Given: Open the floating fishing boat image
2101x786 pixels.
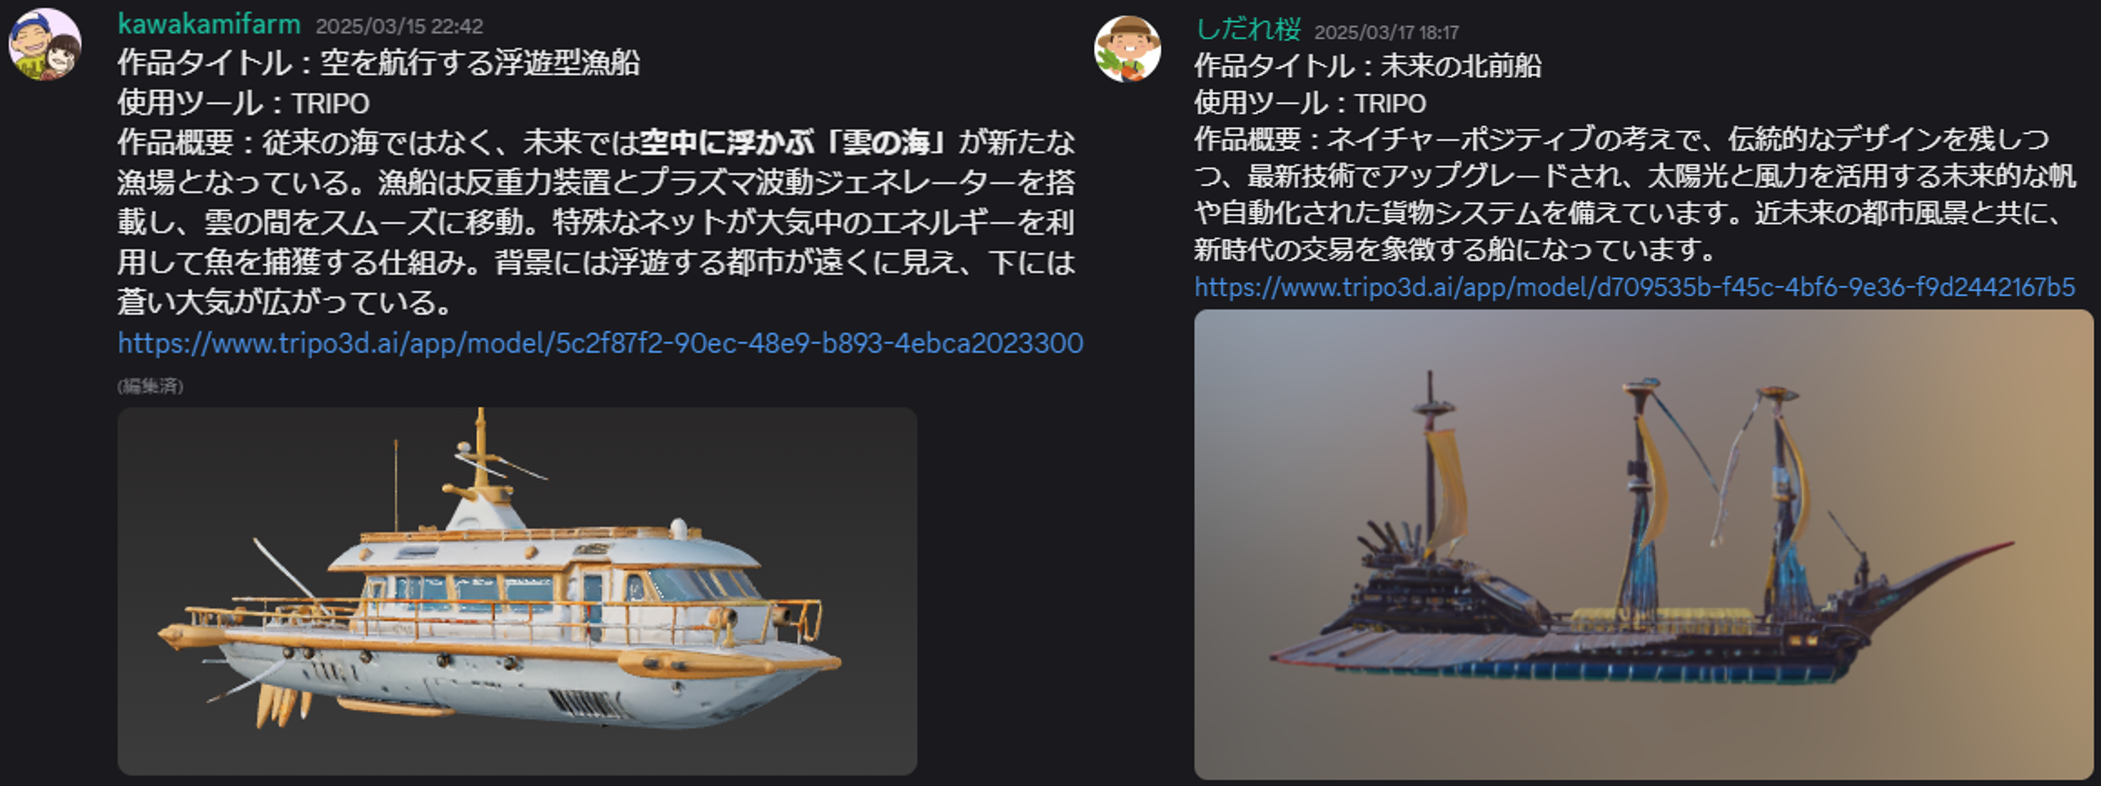Looking at the screenshot, I should pyautogui.click(x=517, y=590).
